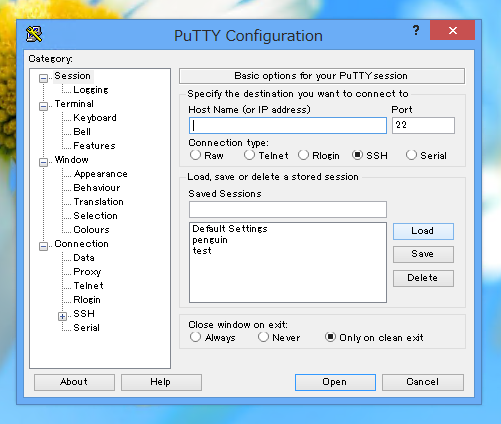Open the Window category
501x424 pixels.
72,160
